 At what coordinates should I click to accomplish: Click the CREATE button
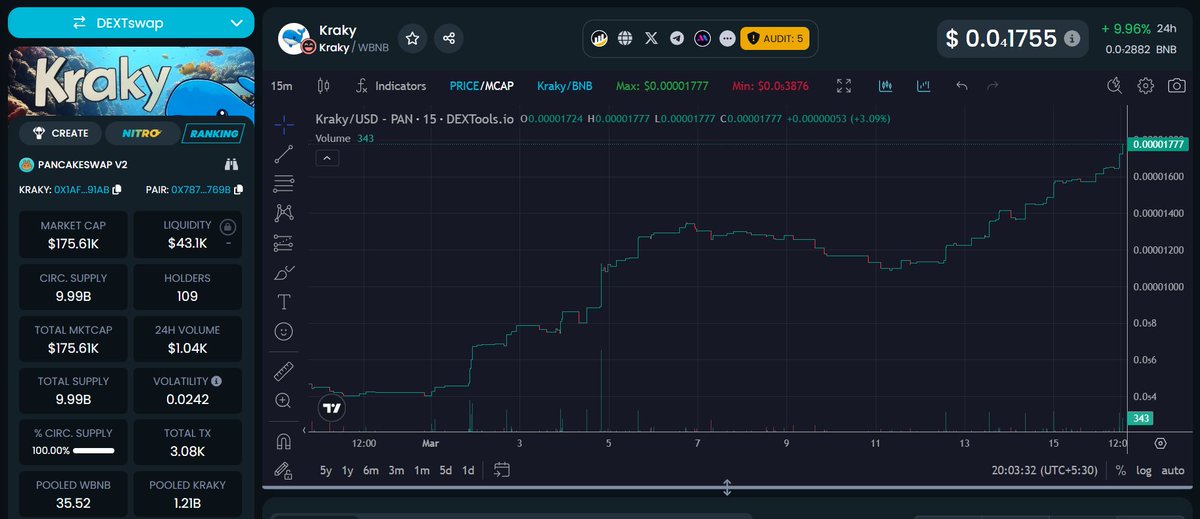click(x=60, y=133)
